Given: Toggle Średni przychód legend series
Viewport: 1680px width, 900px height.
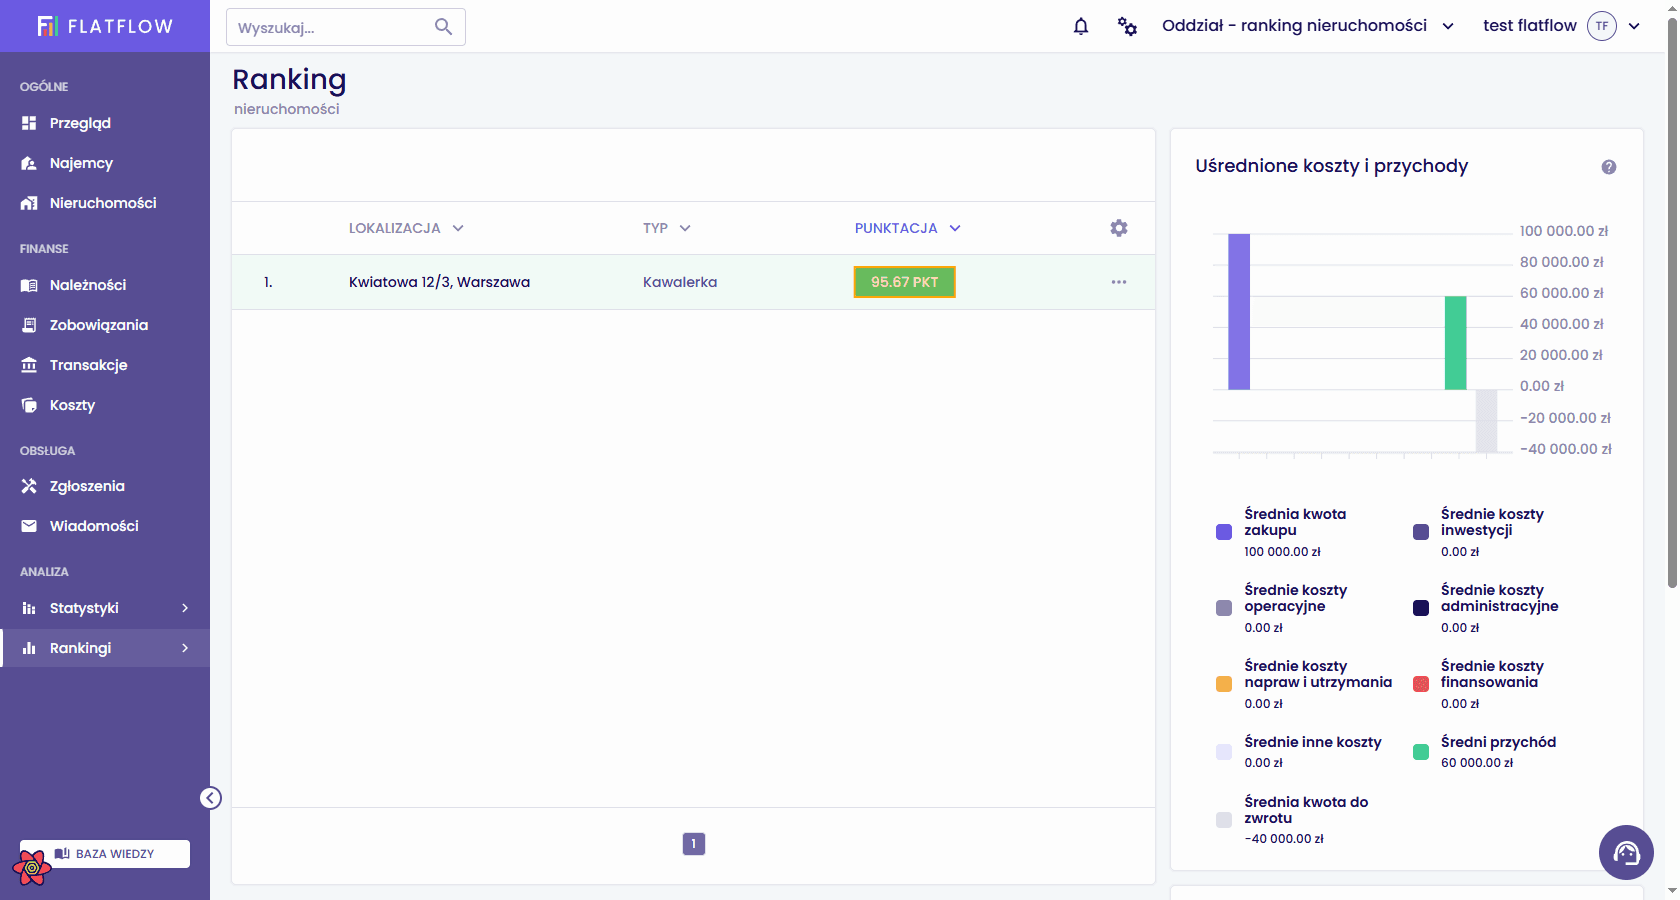Looking at the screenshot, I should coord(1485,752).
